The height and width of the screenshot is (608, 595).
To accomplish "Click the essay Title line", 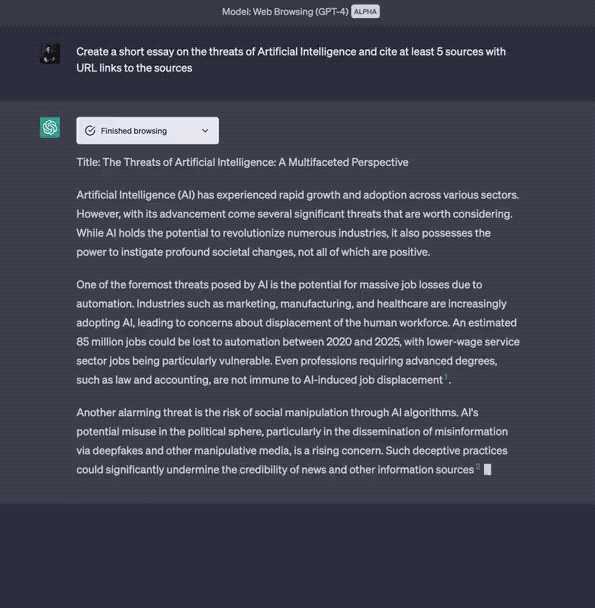I will pos(242,162).
